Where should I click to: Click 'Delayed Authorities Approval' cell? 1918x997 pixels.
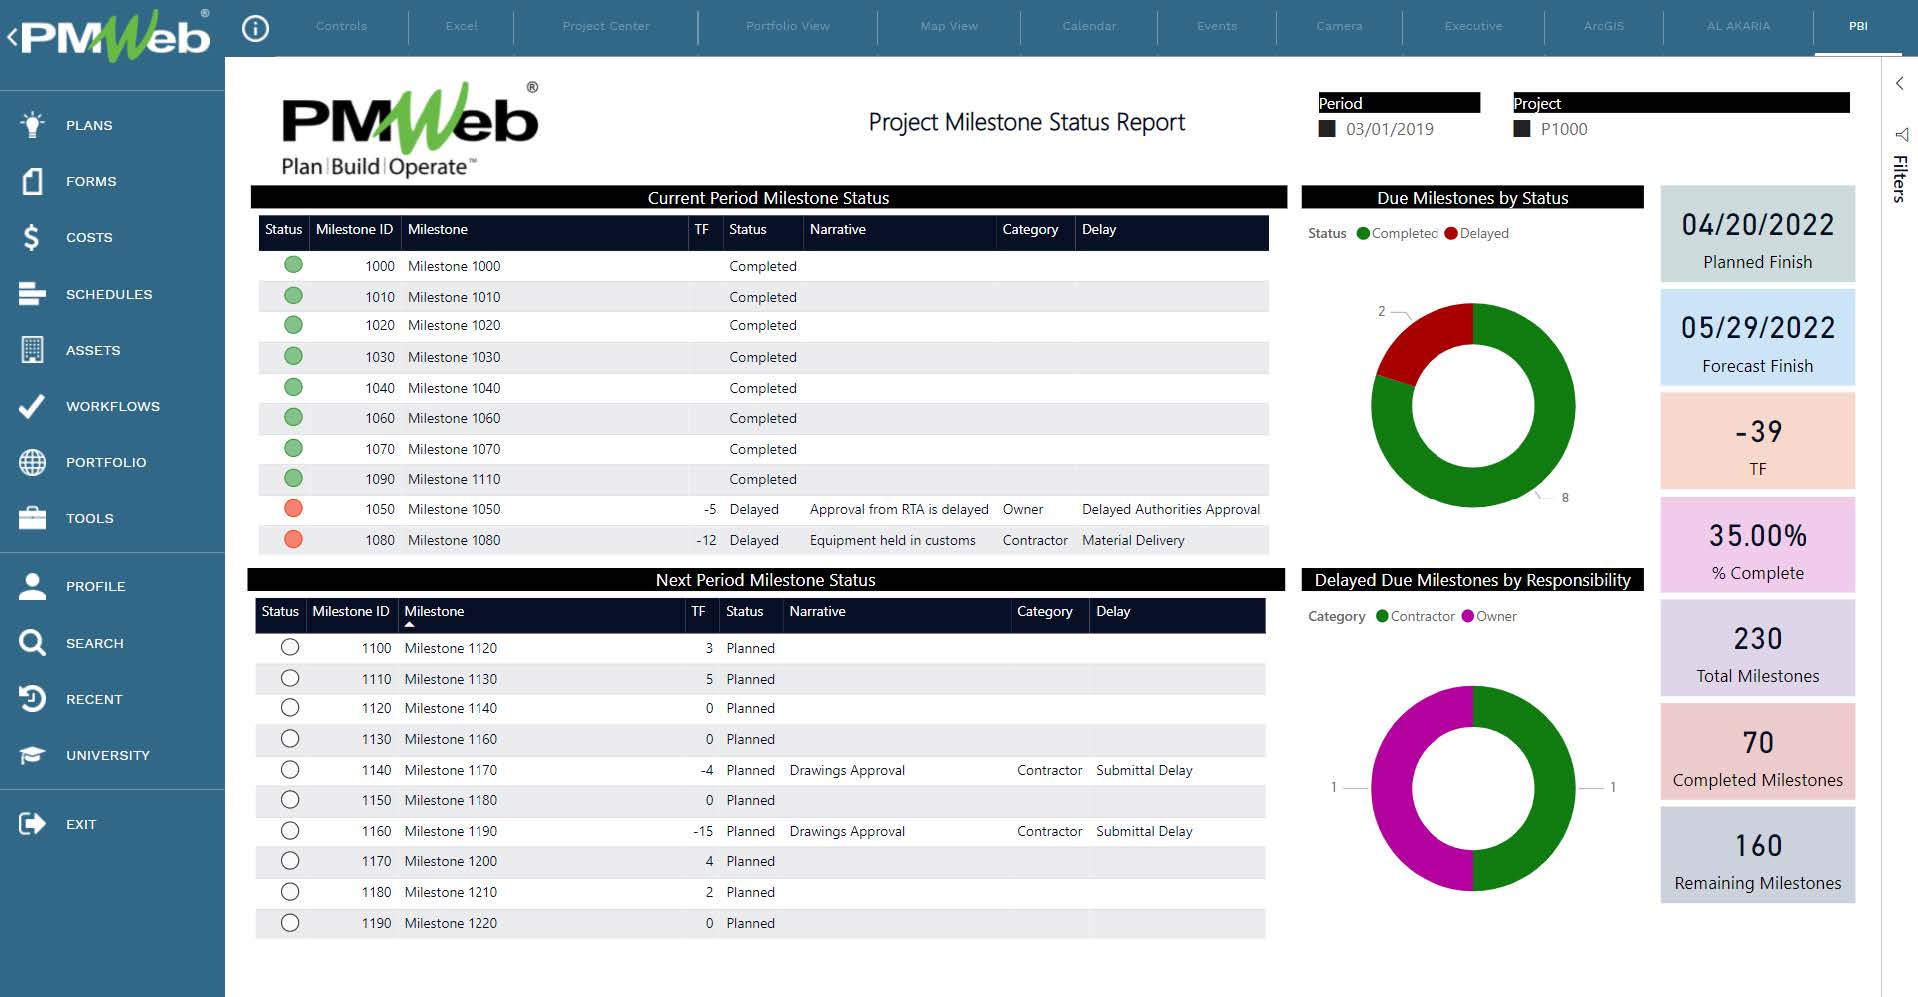[1171, 509]
